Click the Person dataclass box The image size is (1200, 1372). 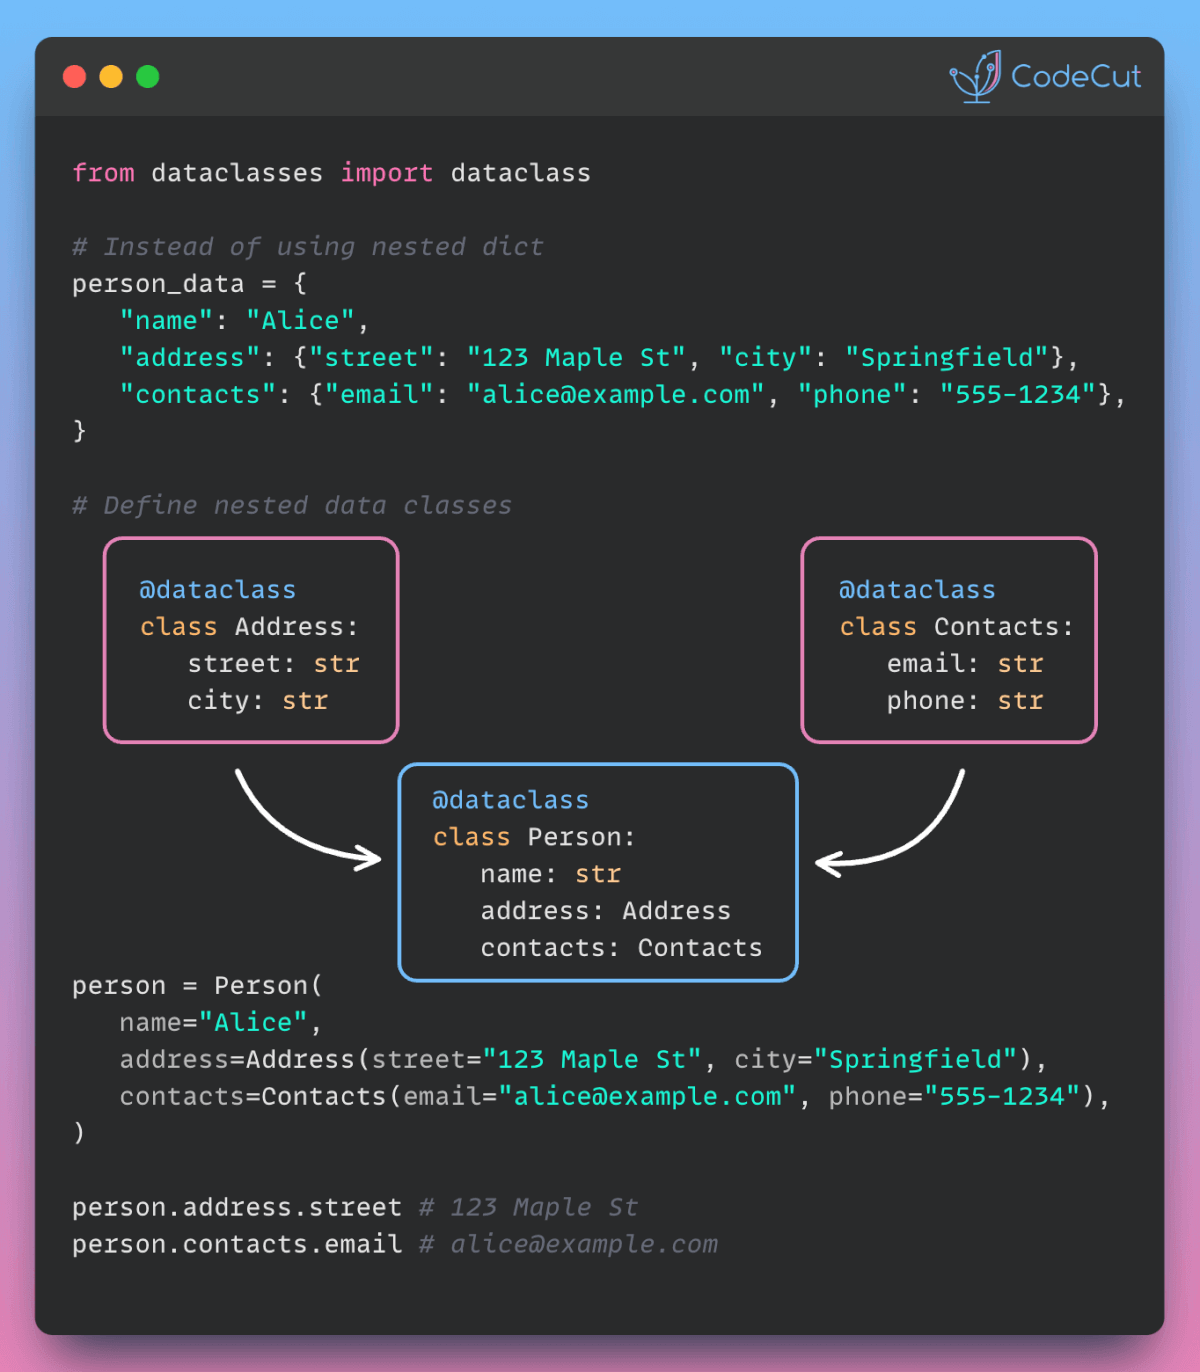tap(597, 873)
